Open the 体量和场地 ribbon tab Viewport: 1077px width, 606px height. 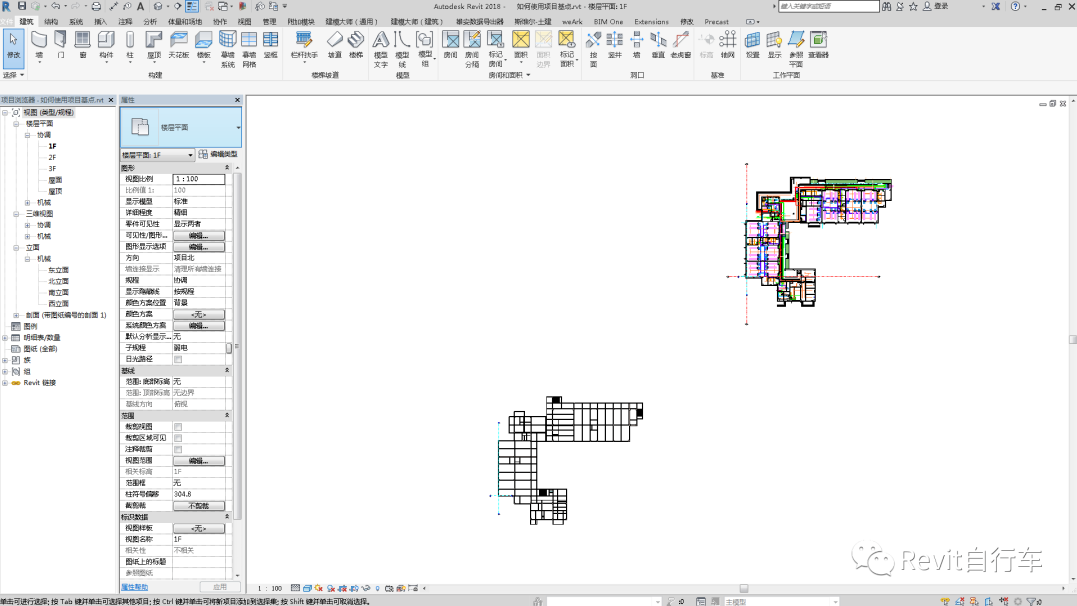click(x=185, y=21)
